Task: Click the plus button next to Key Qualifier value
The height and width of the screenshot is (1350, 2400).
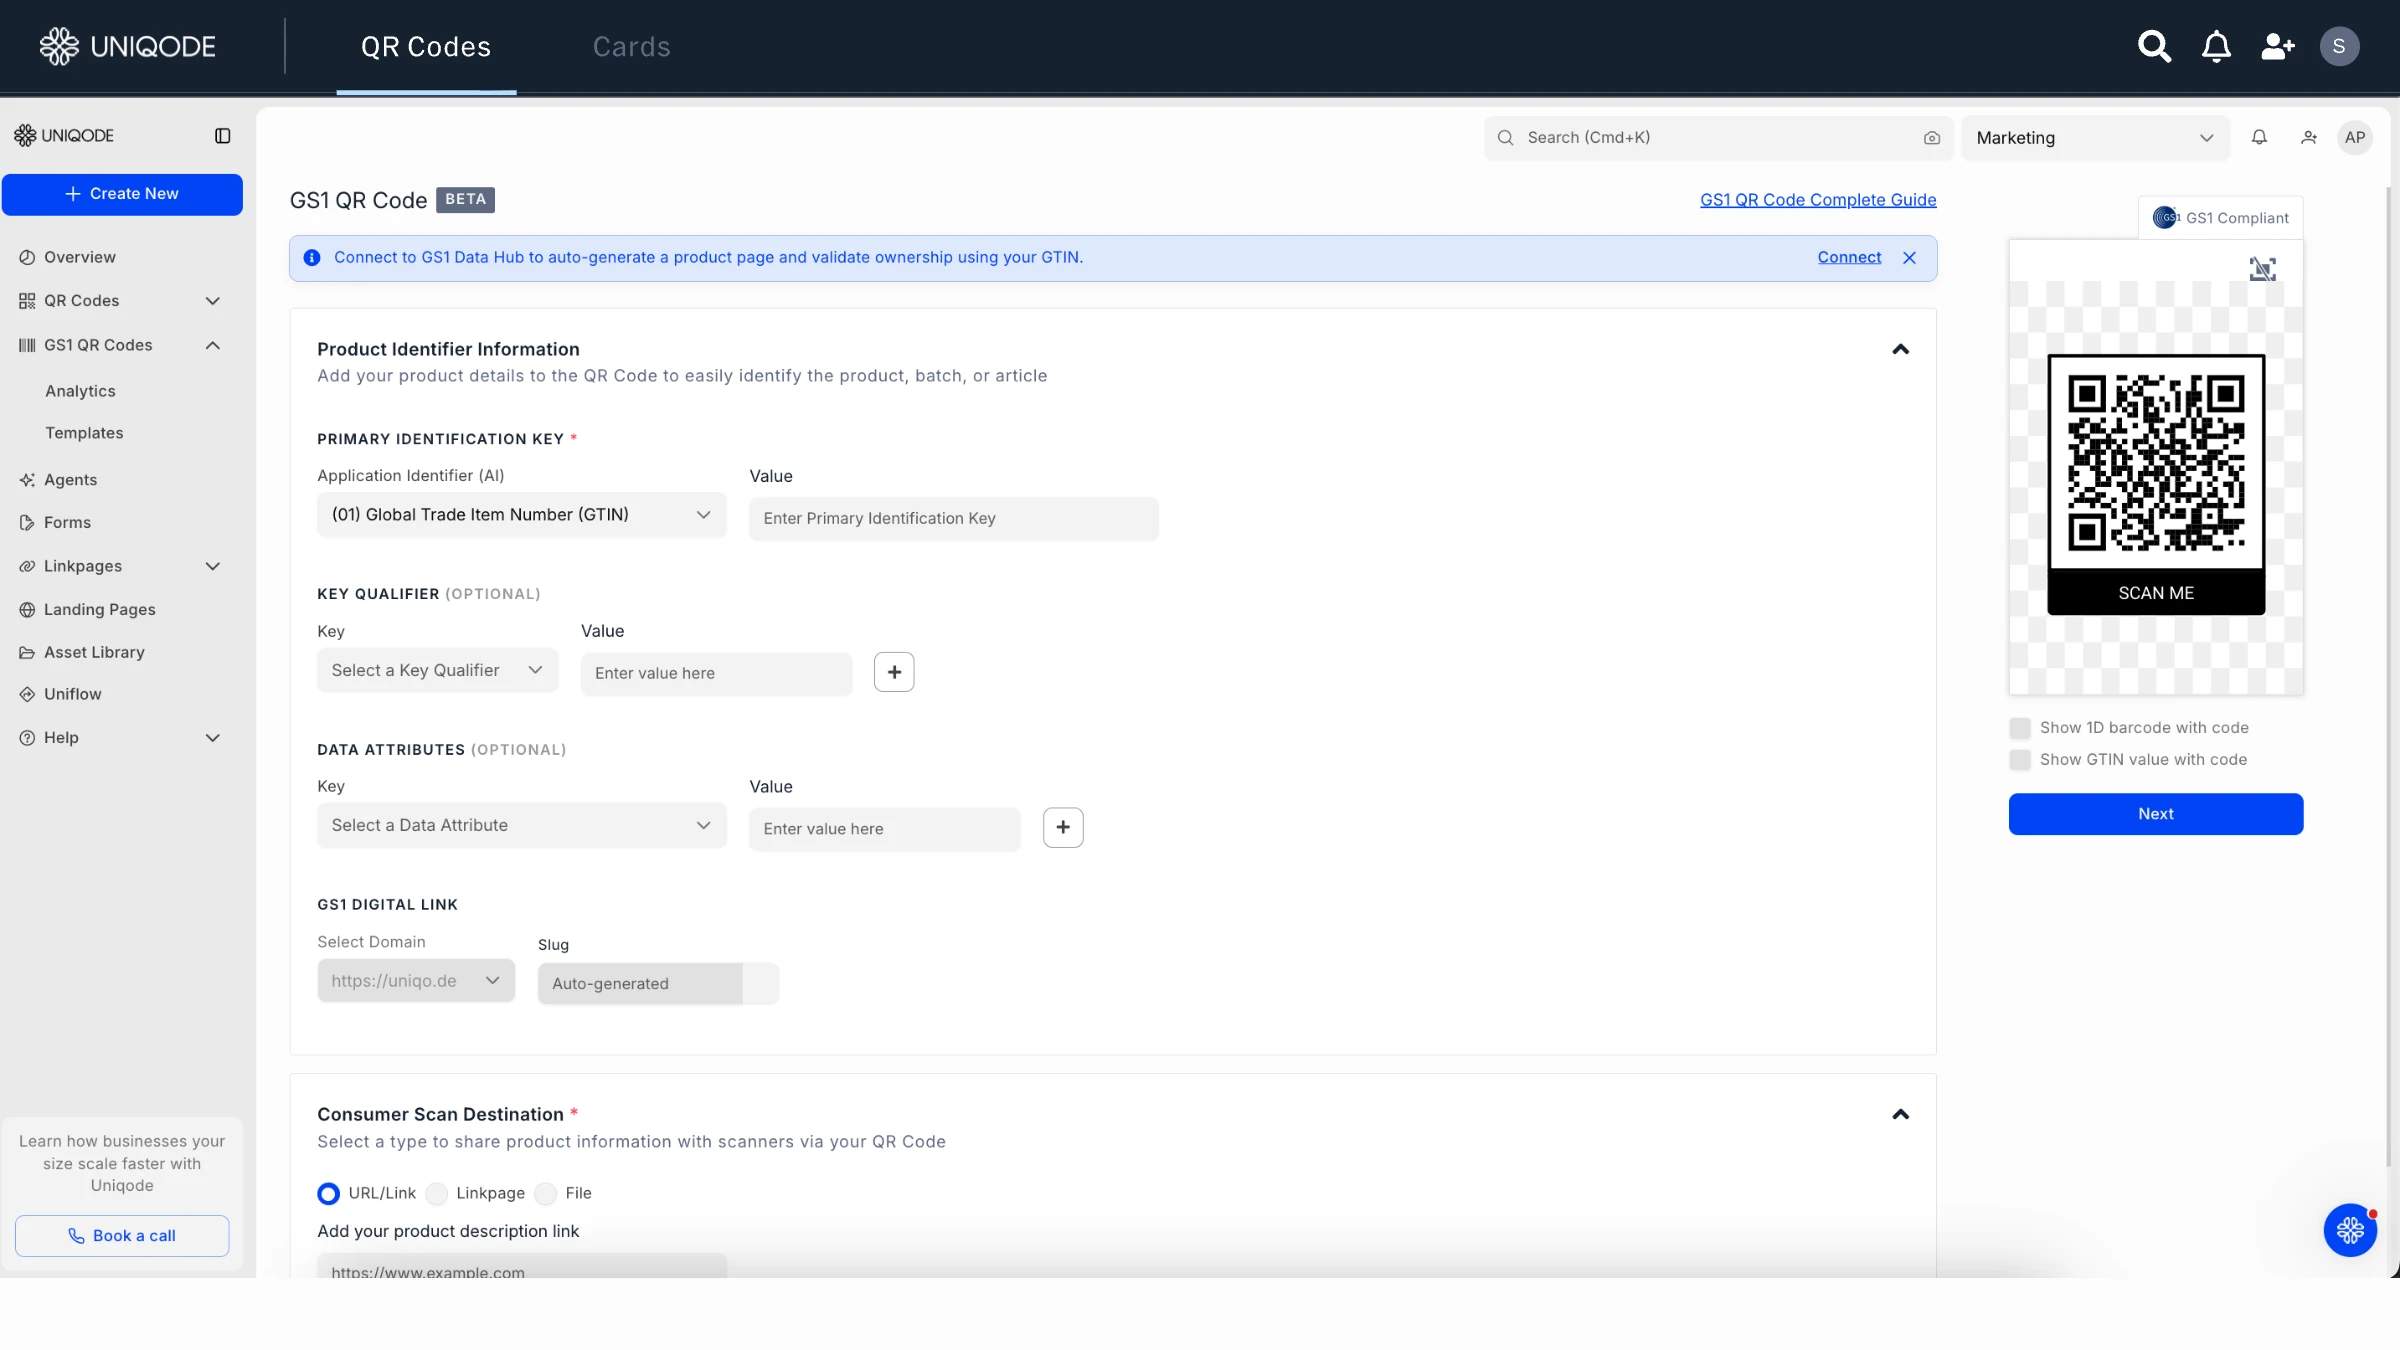Action: pos(894,672)
